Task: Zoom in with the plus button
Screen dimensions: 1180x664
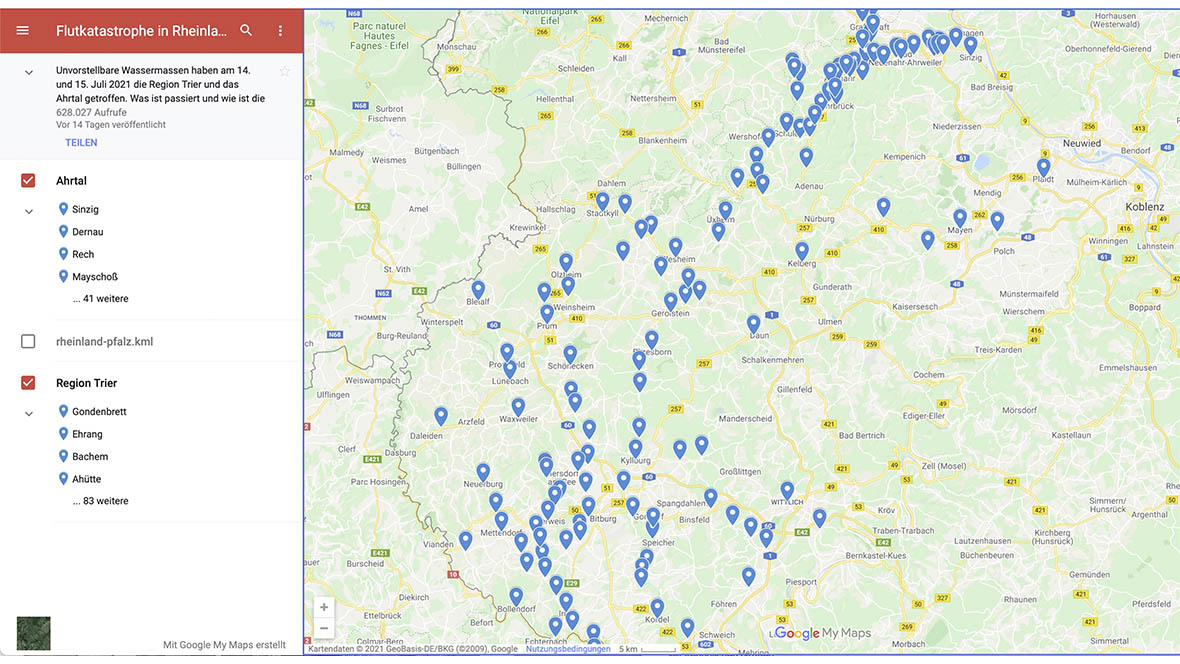Action: click(324, 608)
